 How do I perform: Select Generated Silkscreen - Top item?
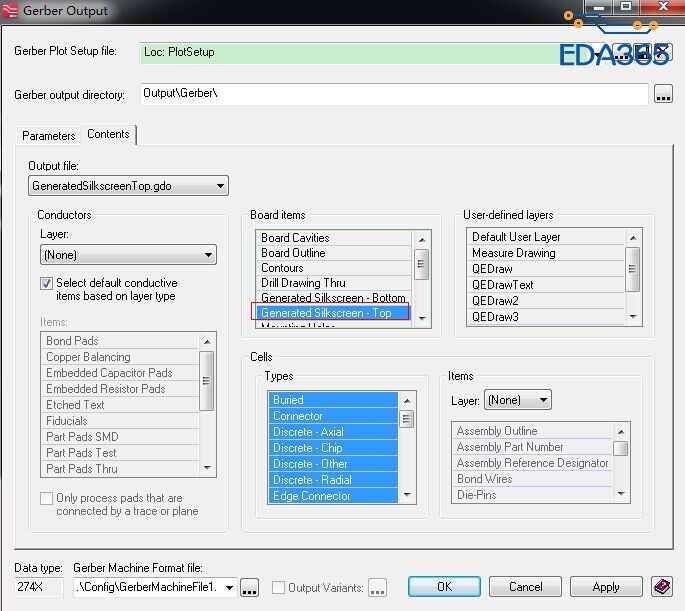click(x=333, y=313)
